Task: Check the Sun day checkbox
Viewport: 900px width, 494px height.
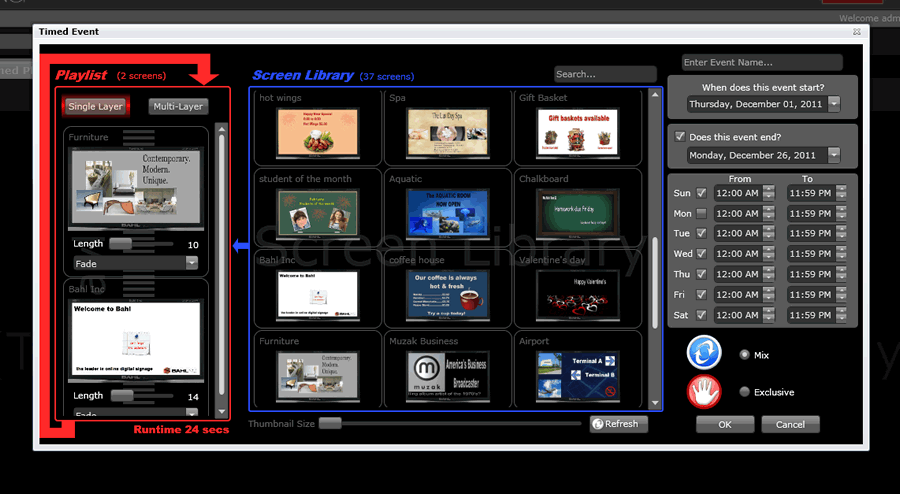Action: click(701, 193)
